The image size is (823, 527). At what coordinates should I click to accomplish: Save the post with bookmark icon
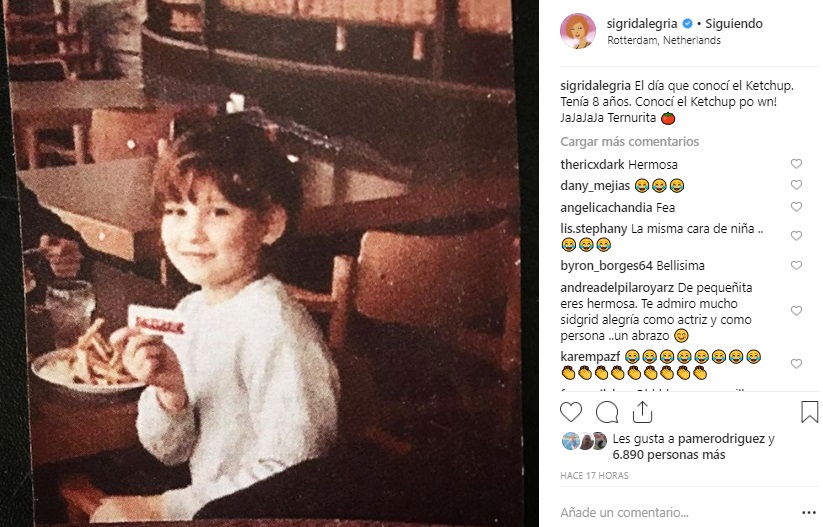pos(809,412)
